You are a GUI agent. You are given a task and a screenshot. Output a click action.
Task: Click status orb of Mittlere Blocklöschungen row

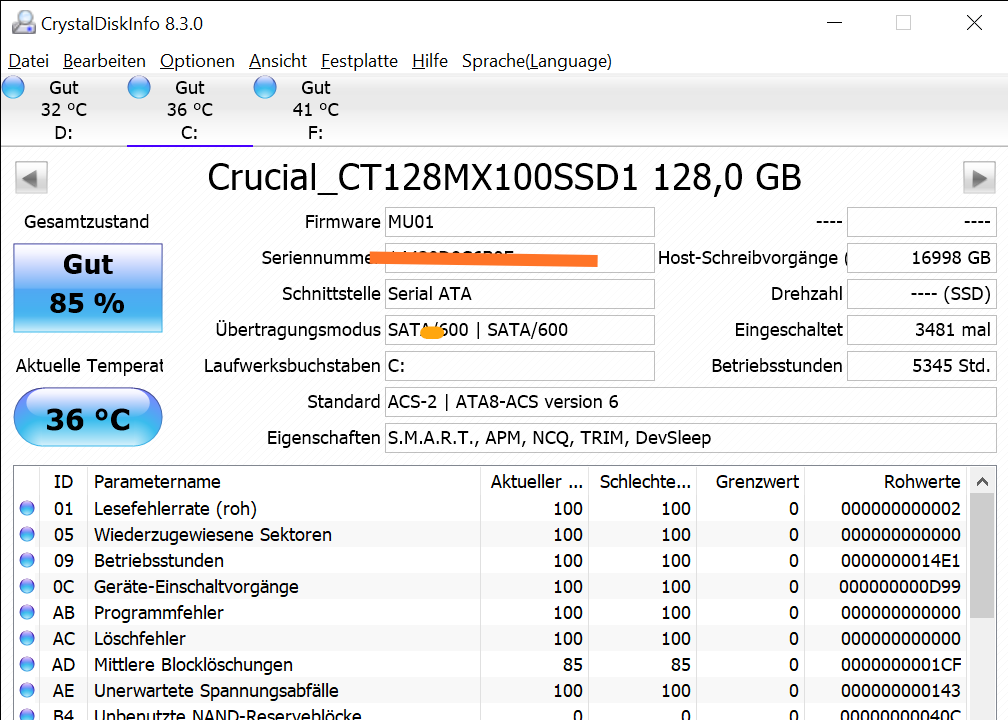[x=27, y=664]
